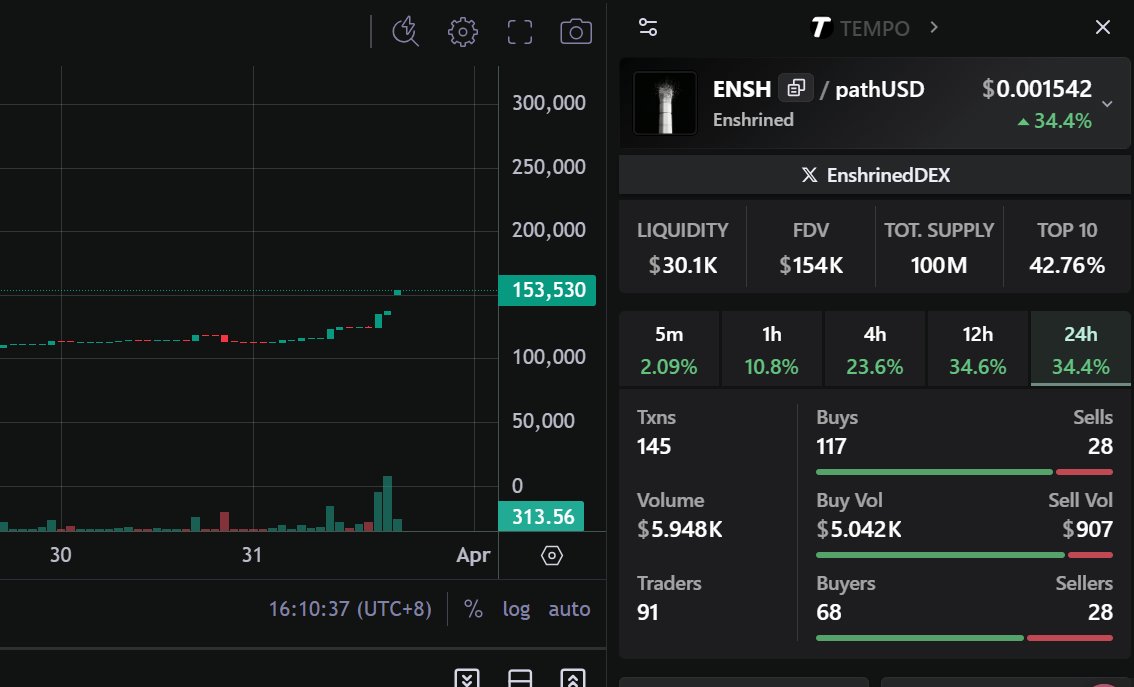Open price scale hexagon settings icon
This screenshot has width=1134, height=687.
click(x=552, y=555)
